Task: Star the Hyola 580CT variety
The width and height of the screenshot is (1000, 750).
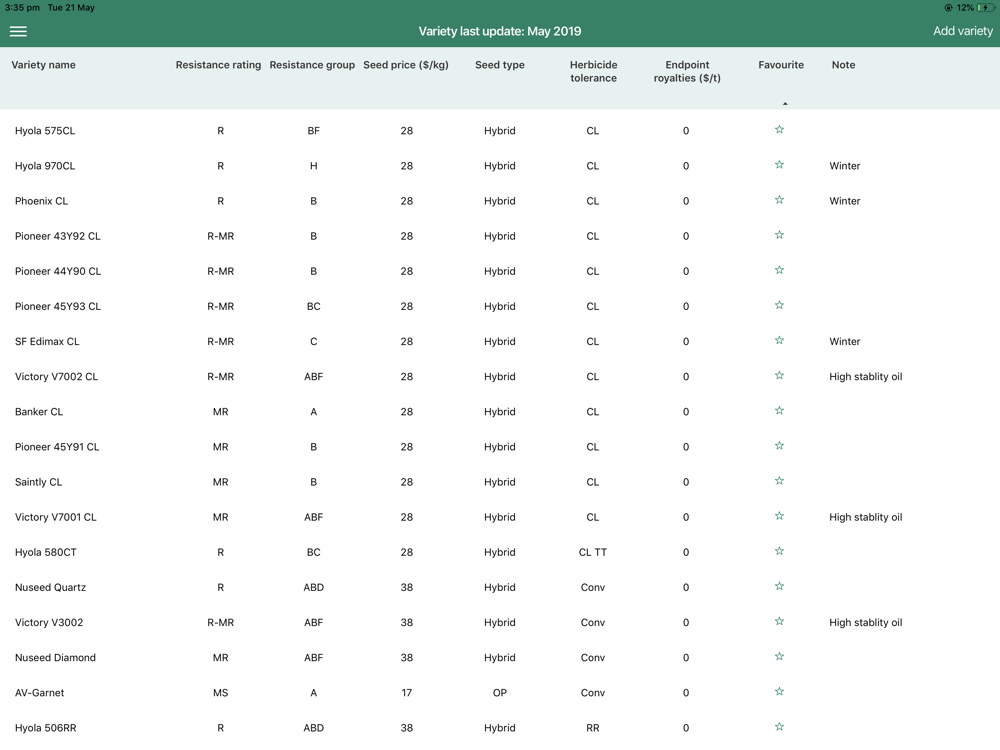Action: point(779,550)
